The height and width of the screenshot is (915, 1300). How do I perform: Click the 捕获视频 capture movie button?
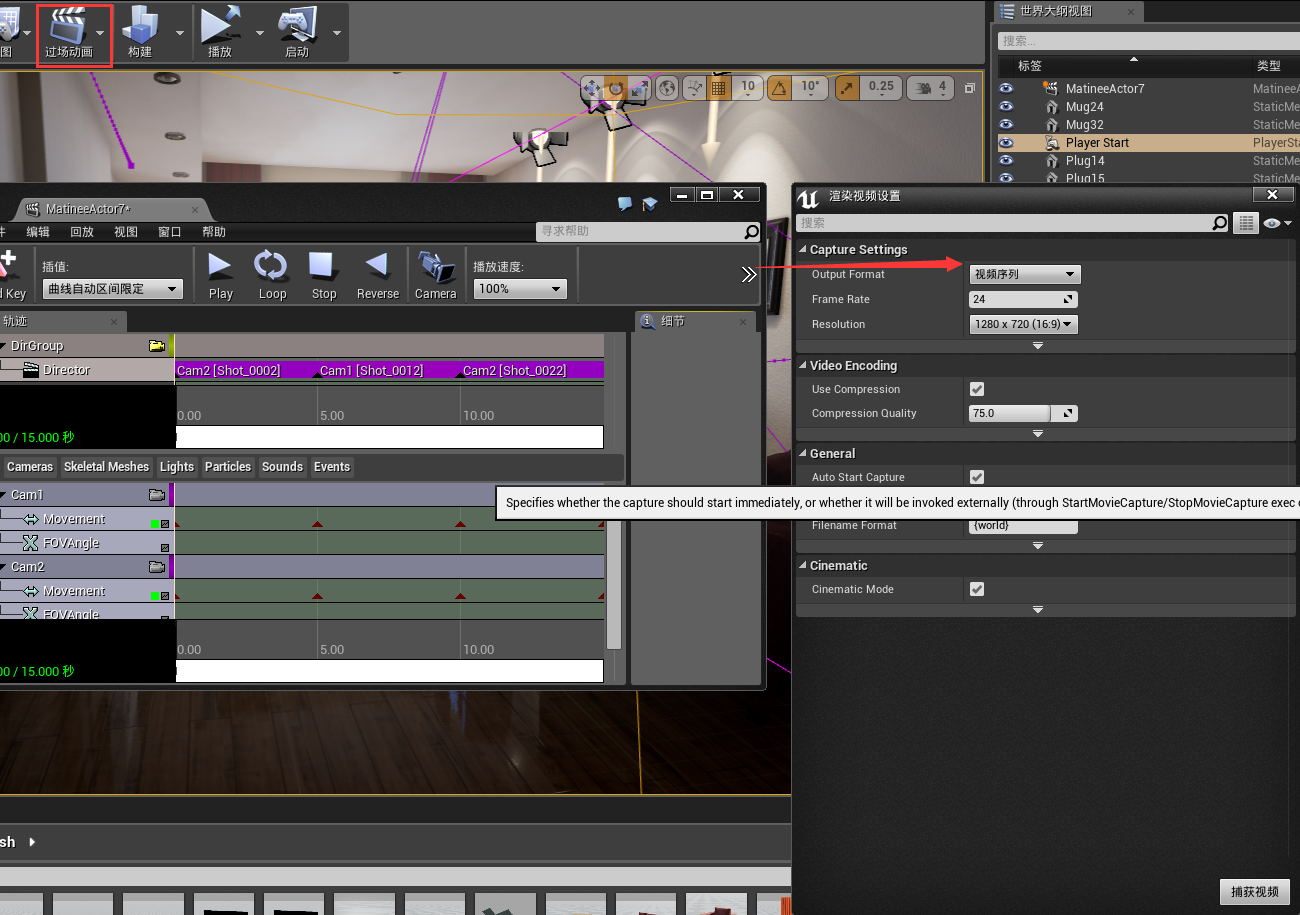click(x=1255, y=892)
